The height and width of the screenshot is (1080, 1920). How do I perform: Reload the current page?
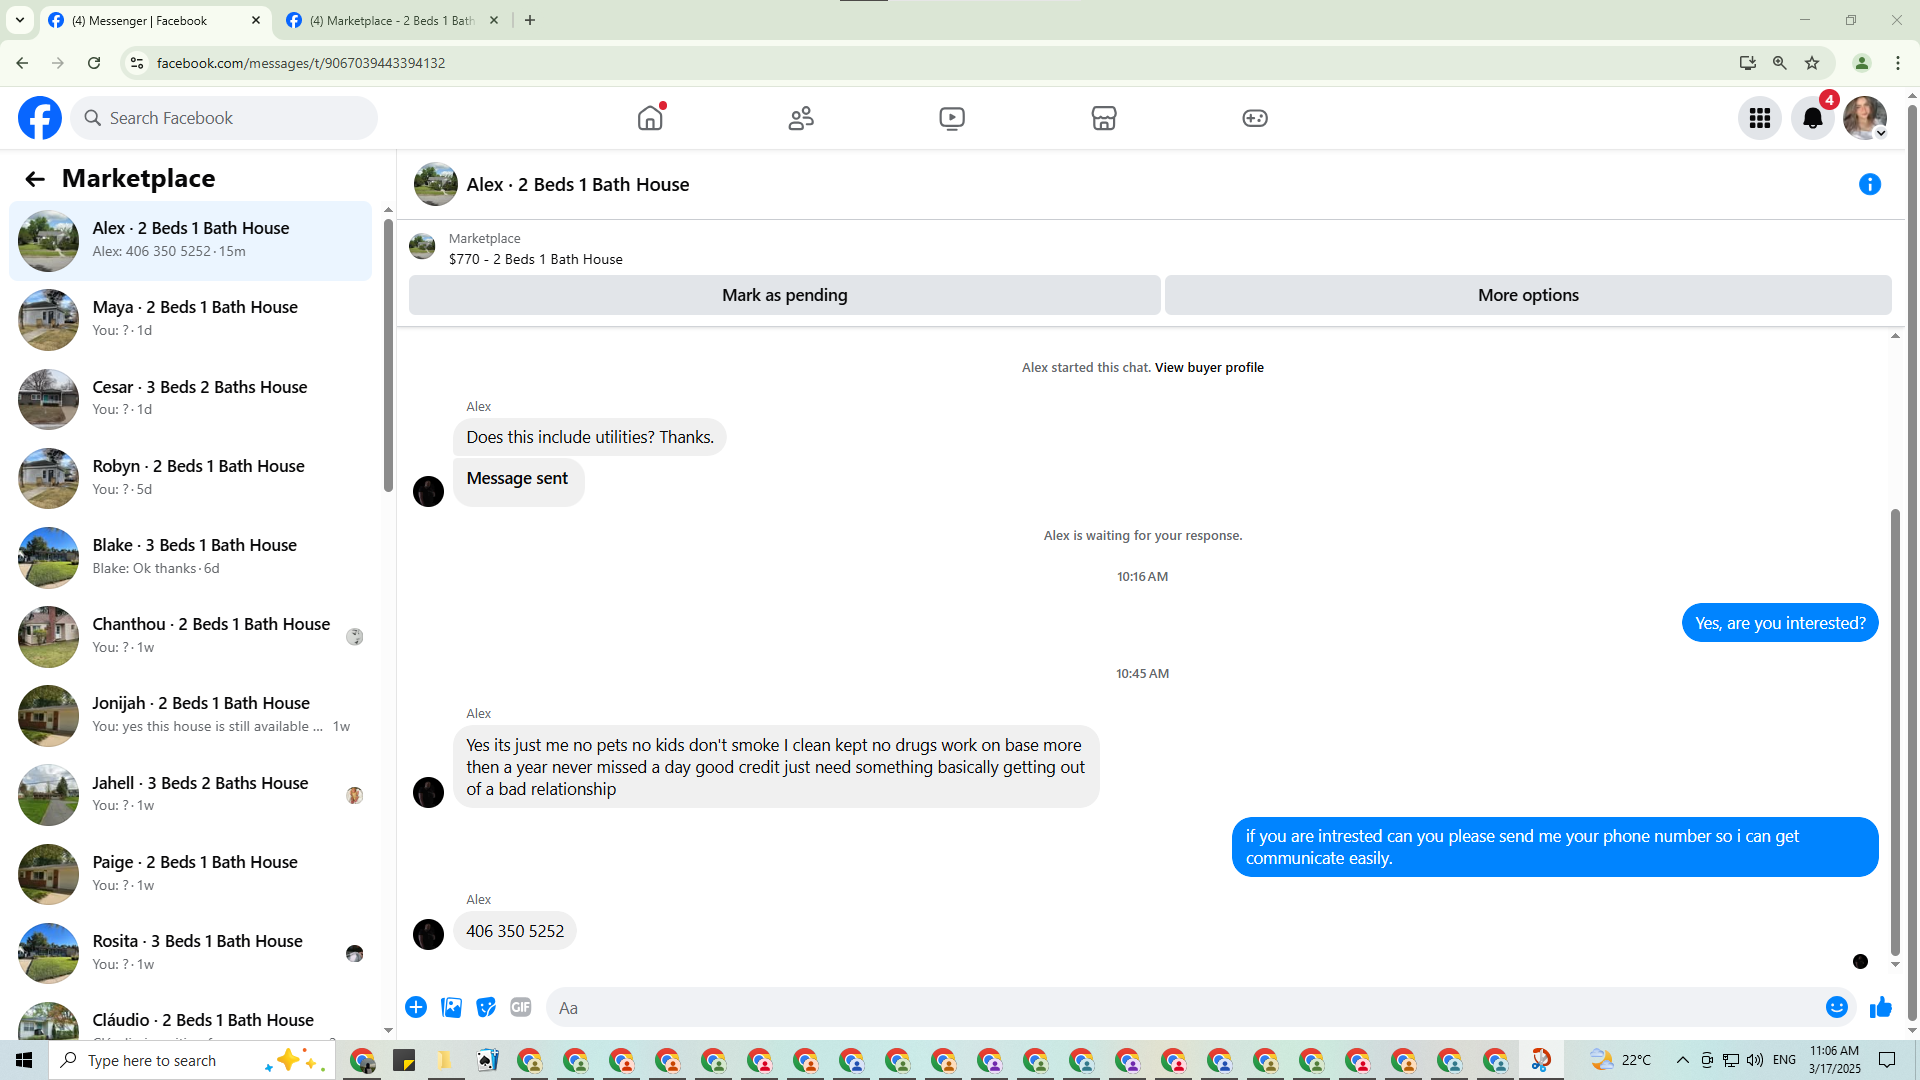pos(94,63)
